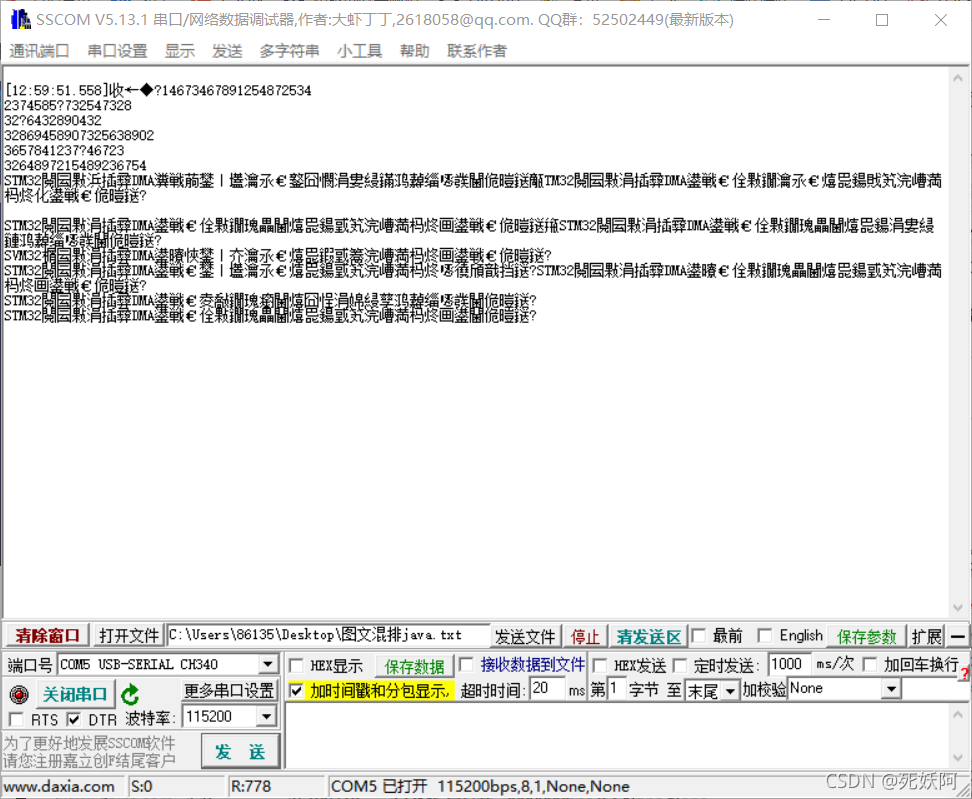This screenshot has width=972, height=799.
Task: Disable the highlighted 加时间戳和分包显示 option
Action: coord(297,690)
